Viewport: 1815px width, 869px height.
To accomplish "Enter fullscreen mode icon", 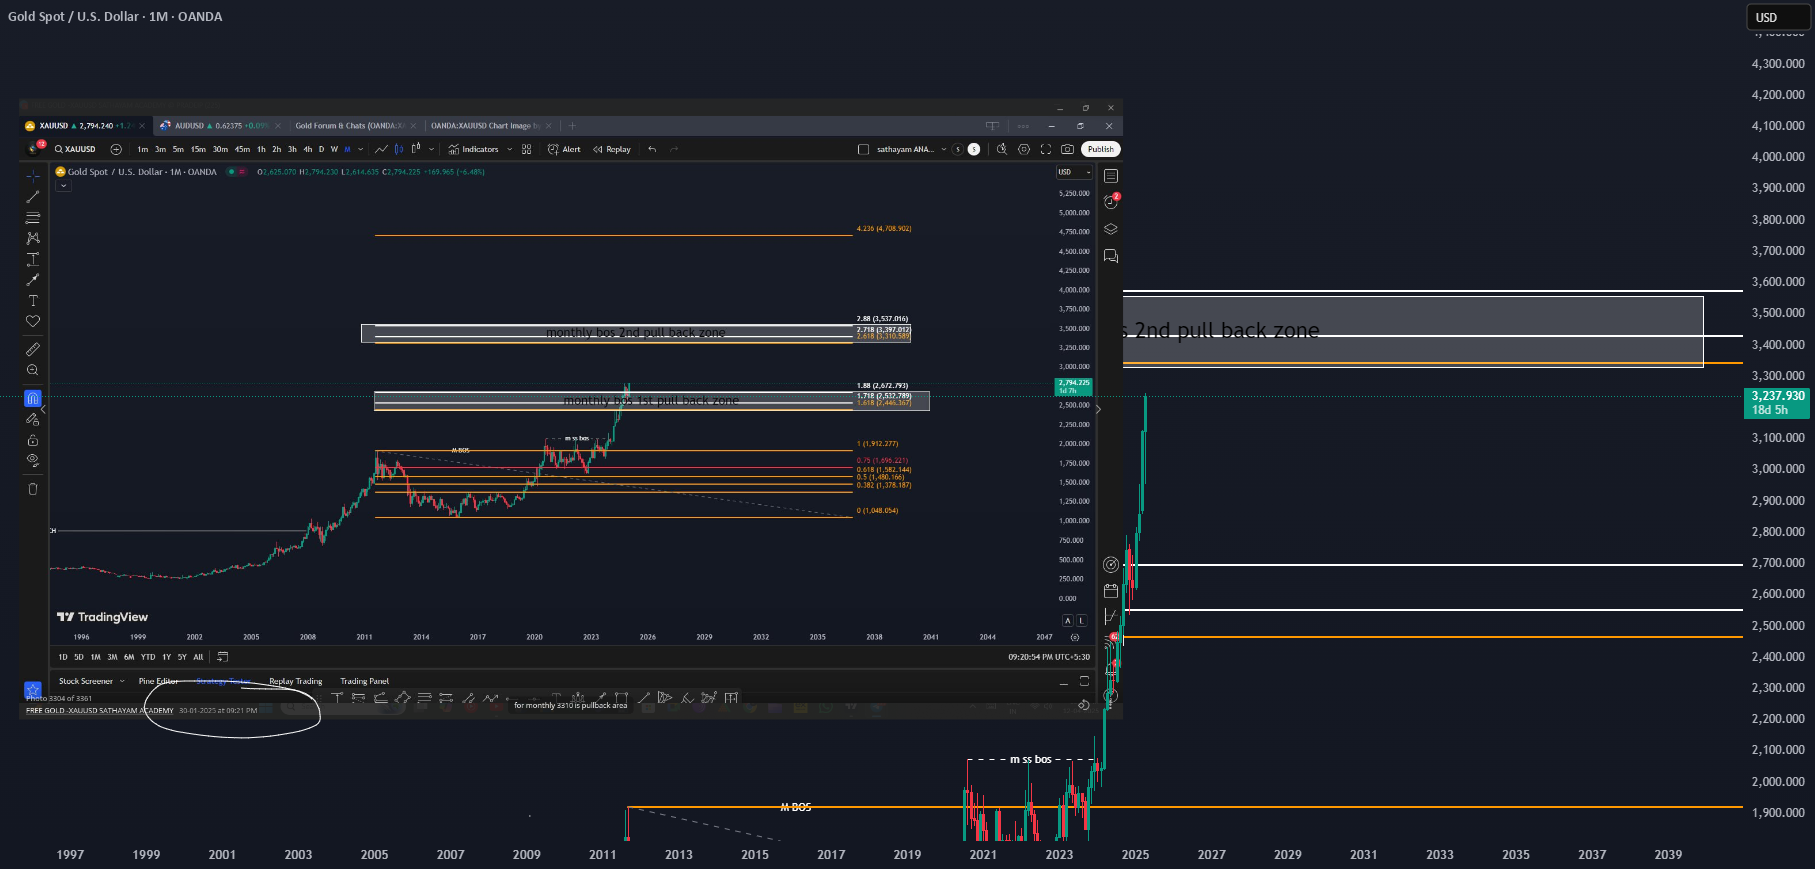I will [x=1045, y=149].
